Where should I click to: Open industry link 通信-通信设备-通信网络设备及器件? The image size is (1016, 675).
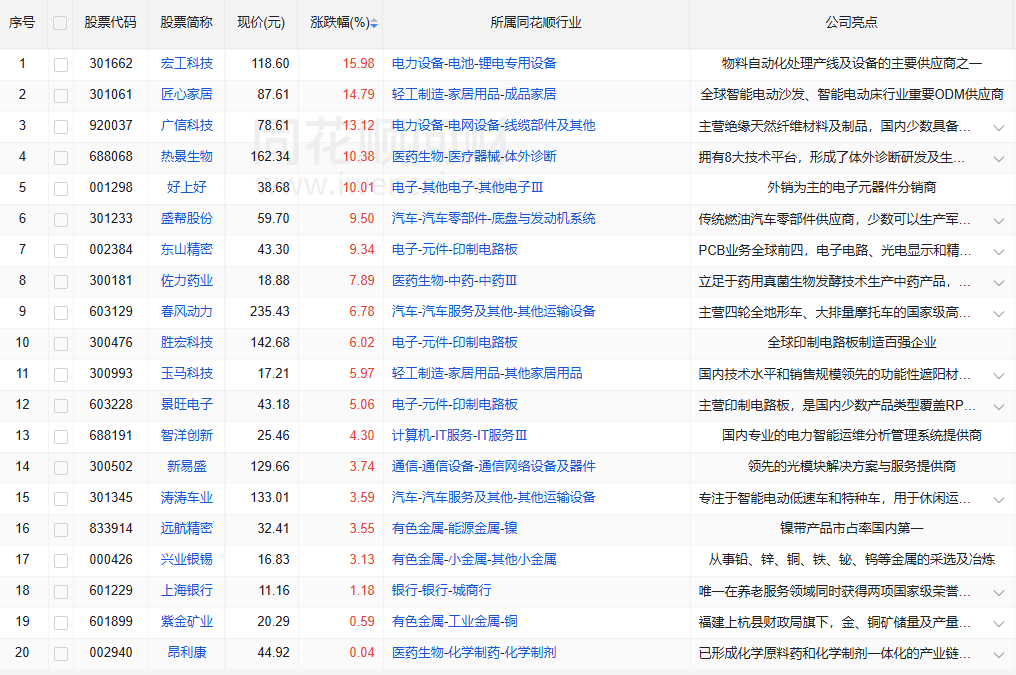(494, 466)
